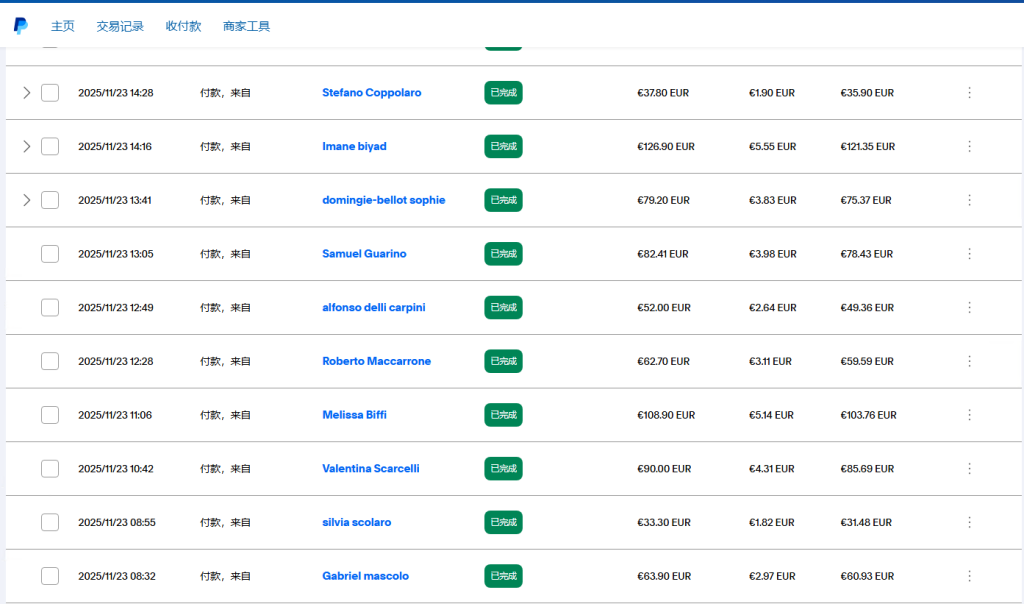1024x604 pixels.
Task: Expand the Stefano Coppolaro transaction details
Action: pyautogui.click(x=27, y=93)
